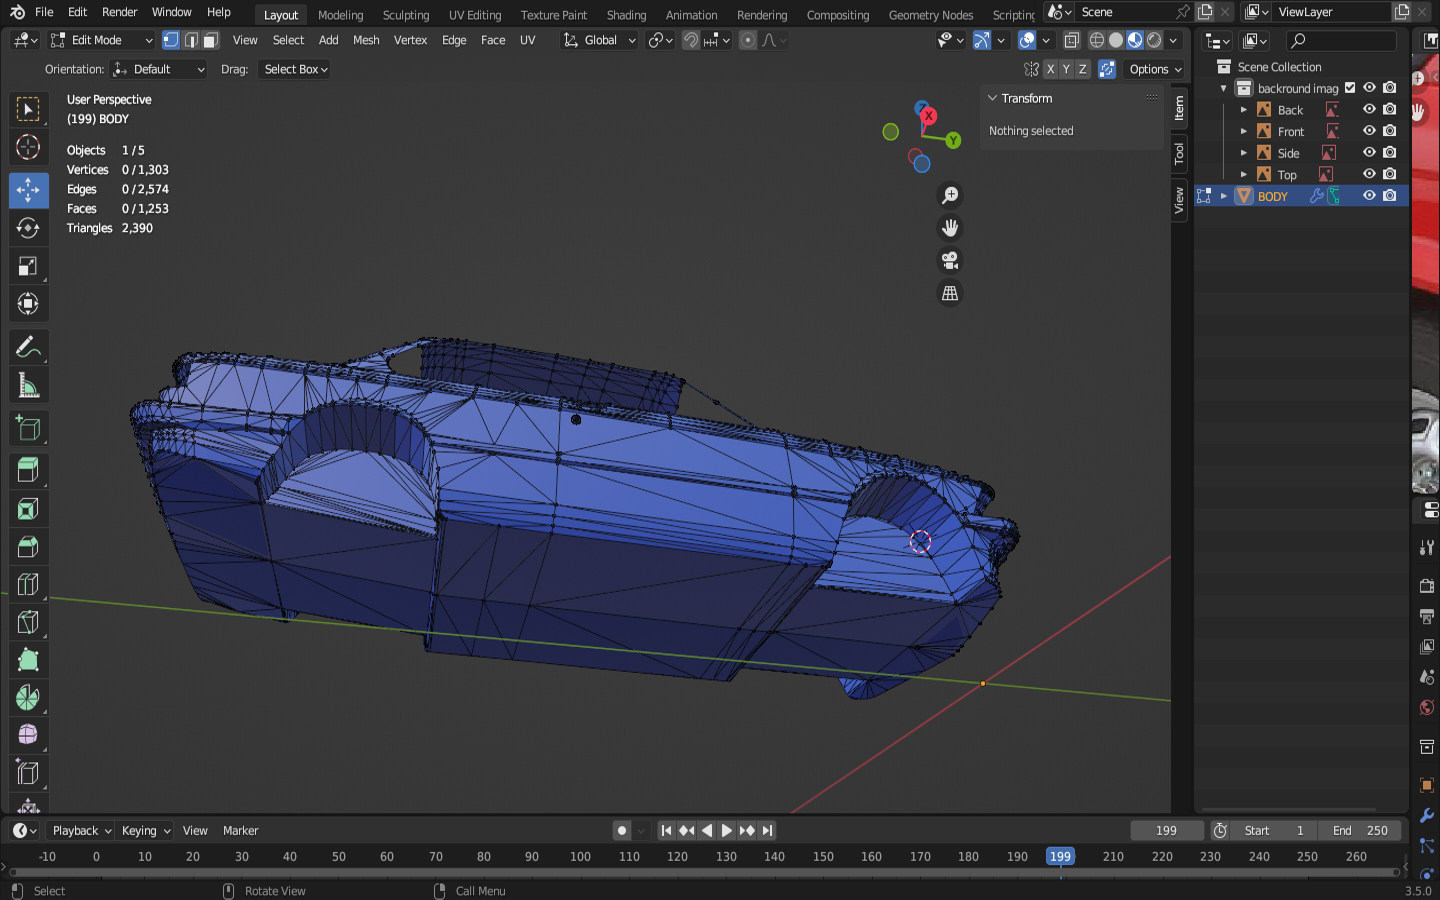Image resolution: width=1440 pixels, height=900 pixels.
Task: Click the Options button in the header
Action: [x=1155, y=69]
